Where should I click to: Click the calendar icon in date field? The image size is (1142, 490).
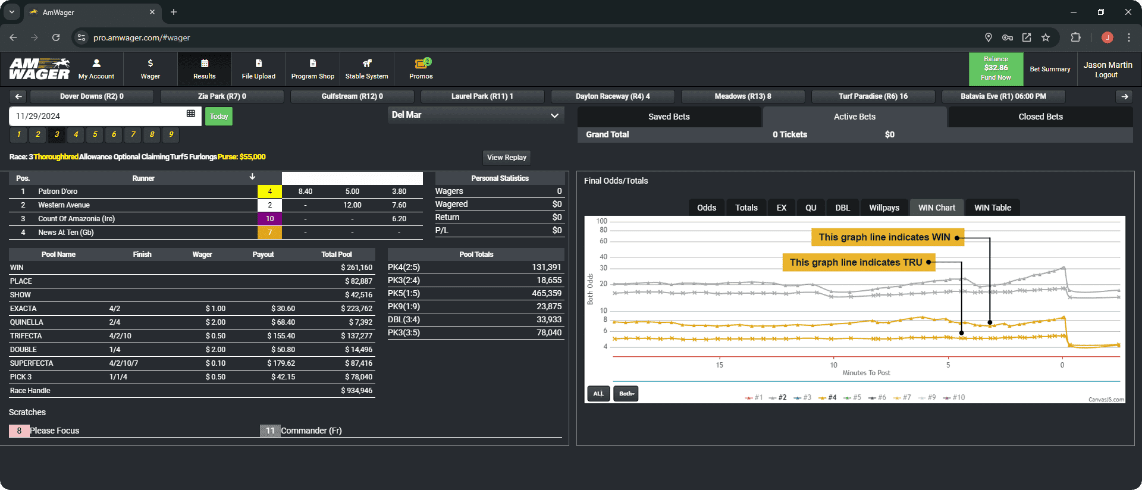[x=191, y=115]
